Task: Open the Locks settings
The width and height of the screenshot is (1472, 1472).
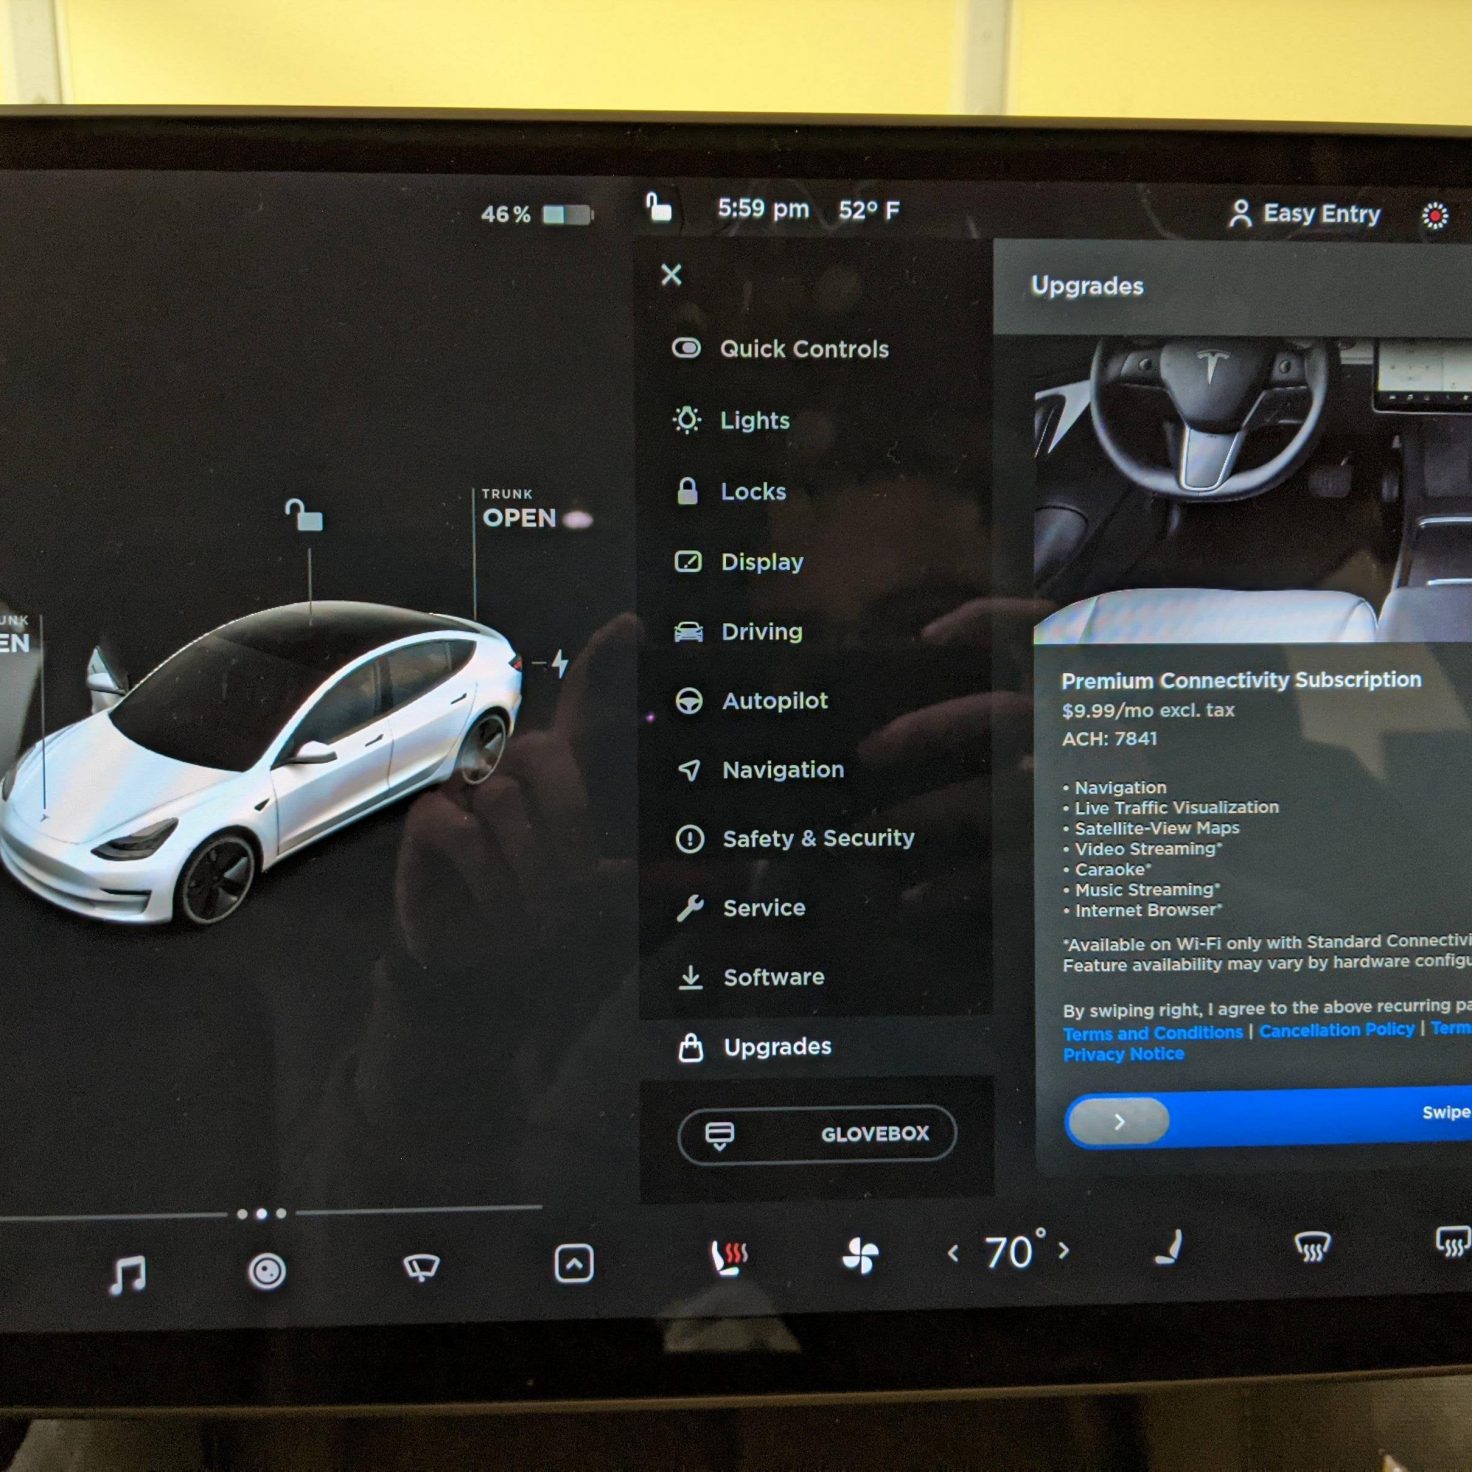Action: tap(730, 491)
